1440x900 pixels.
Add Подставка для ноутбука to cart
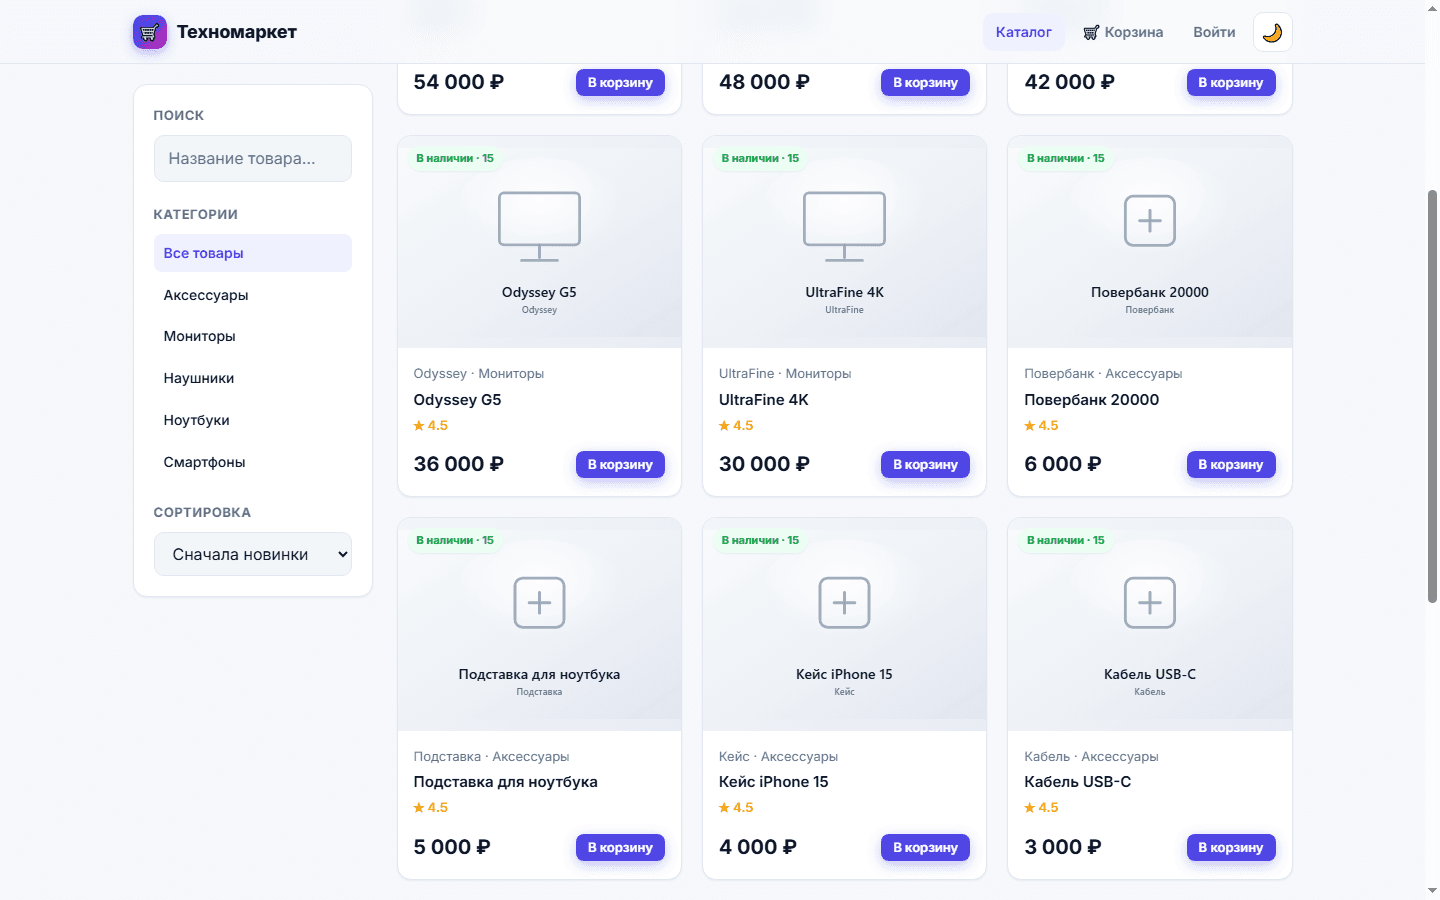click(620, 847)
